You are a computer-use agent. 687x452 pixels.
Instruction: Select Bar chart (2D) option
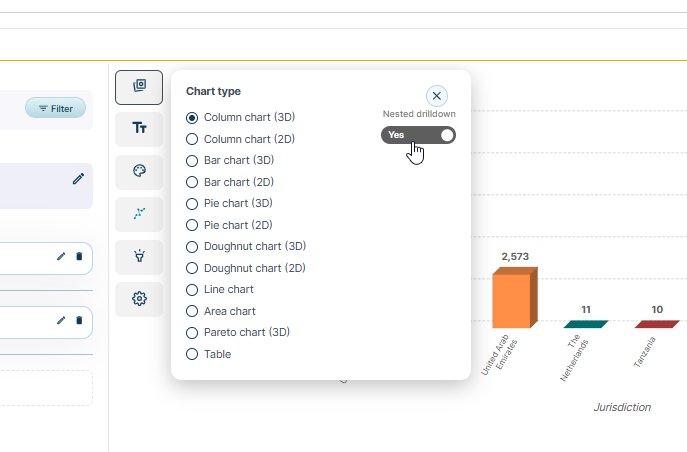pyautogui.click(x=192, y=182)
